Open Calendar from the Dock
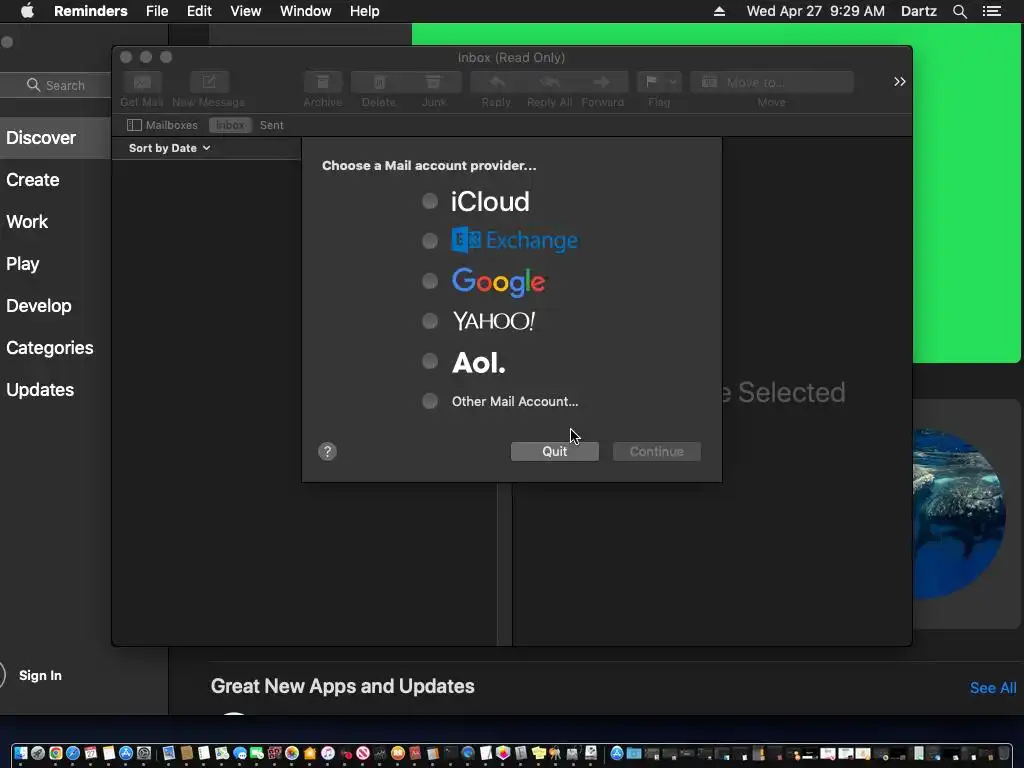This screenshot has height=768, width=1024. click(x=90, y=753)
